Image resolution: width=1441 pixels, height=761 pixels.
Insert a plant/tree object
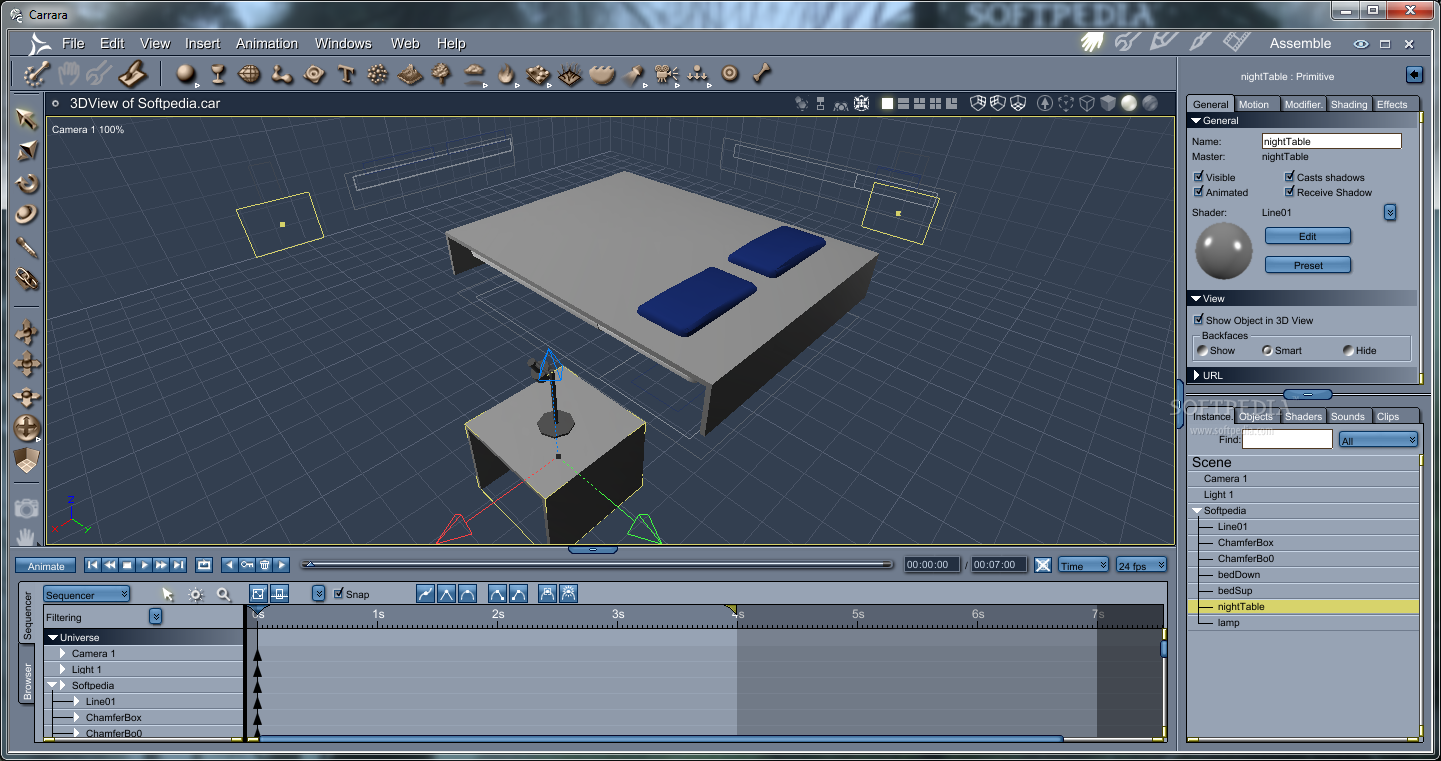click(x=441, y=73)
